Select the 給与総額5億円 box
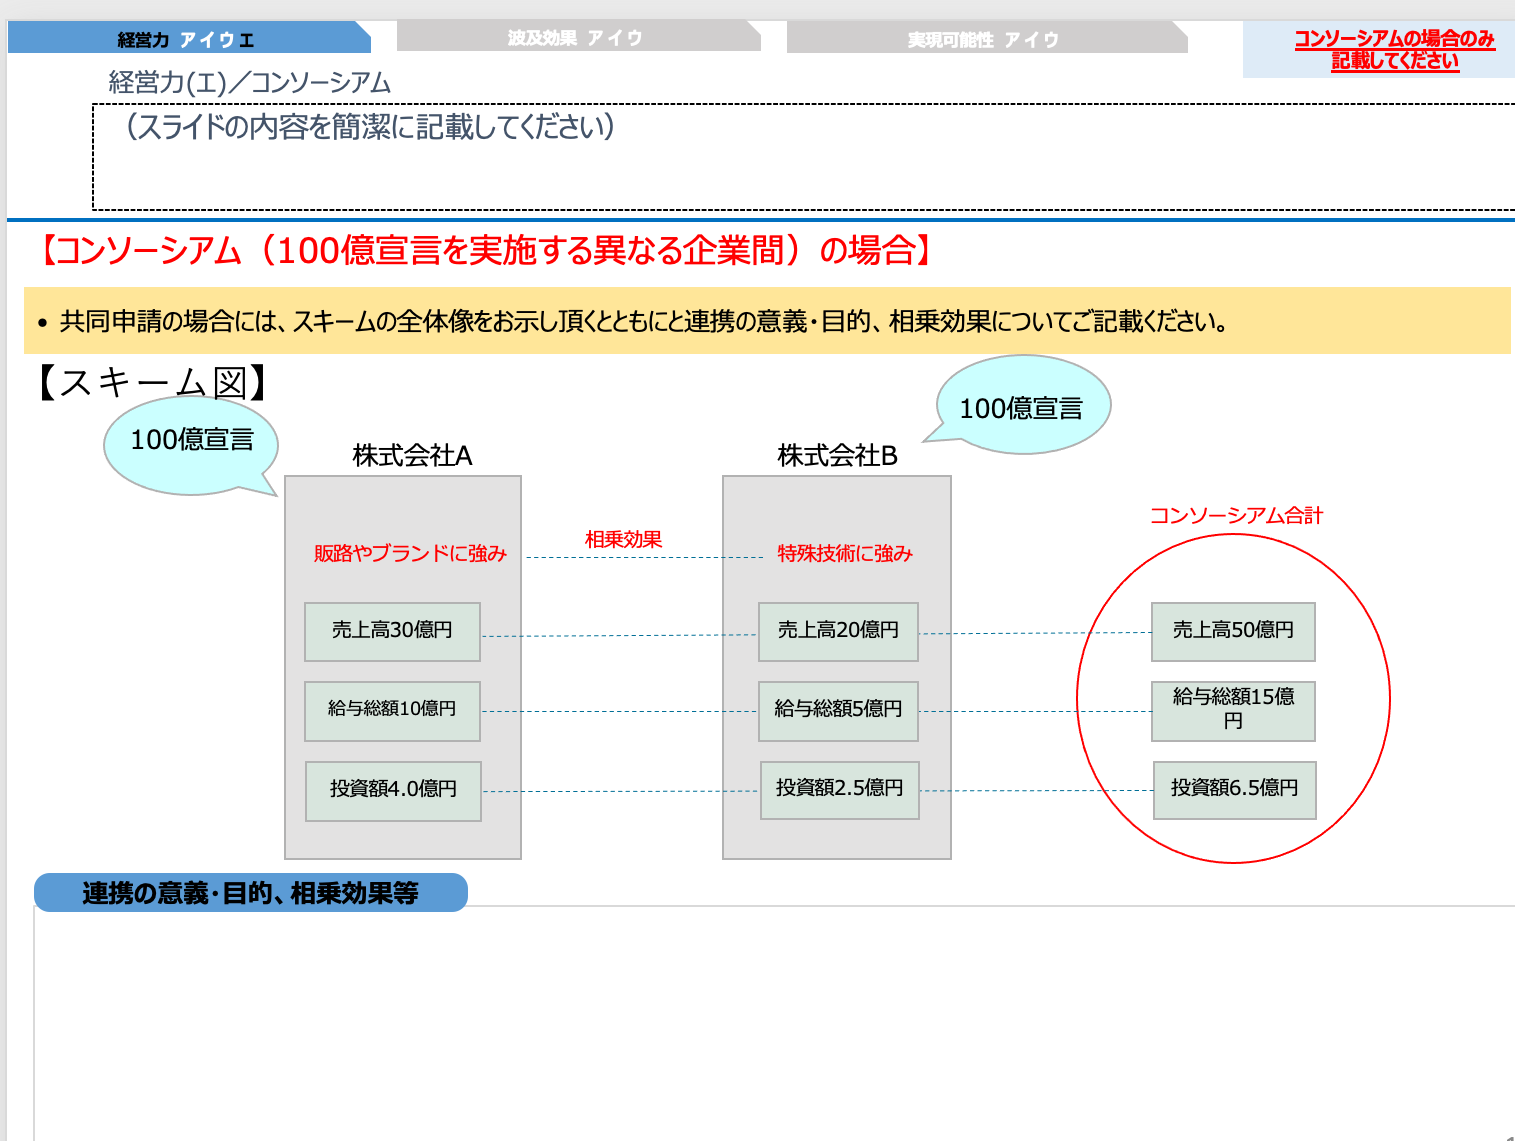 [838, 710]
